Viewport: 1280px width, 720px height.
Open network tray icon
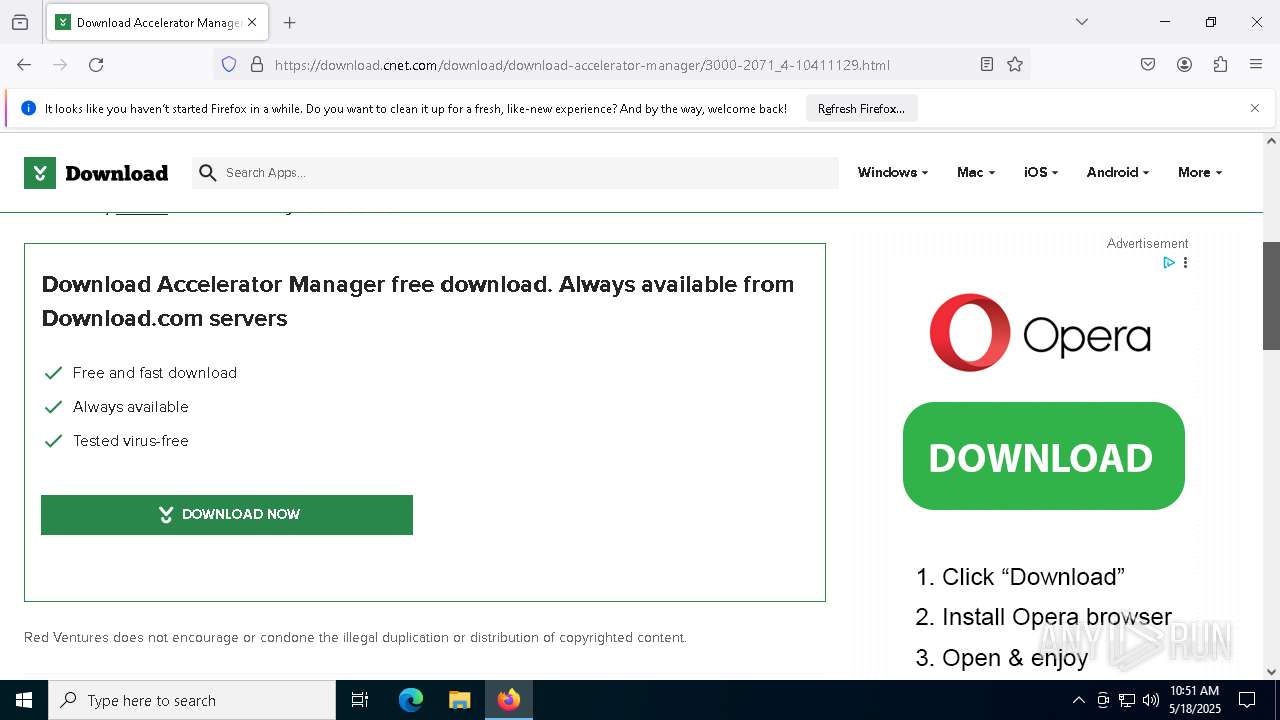coord(1127,700)
